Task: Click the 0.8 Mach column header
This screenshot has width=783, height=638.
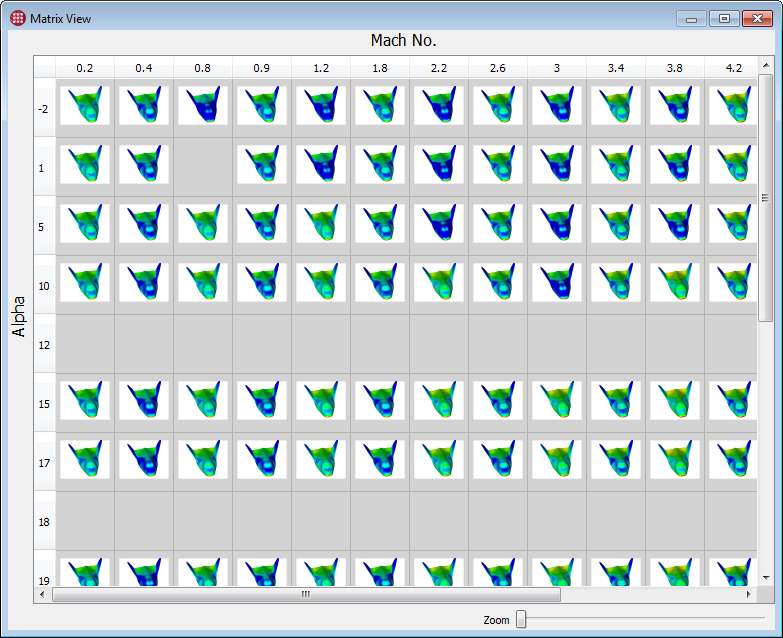Action: [x=203, y=67]
